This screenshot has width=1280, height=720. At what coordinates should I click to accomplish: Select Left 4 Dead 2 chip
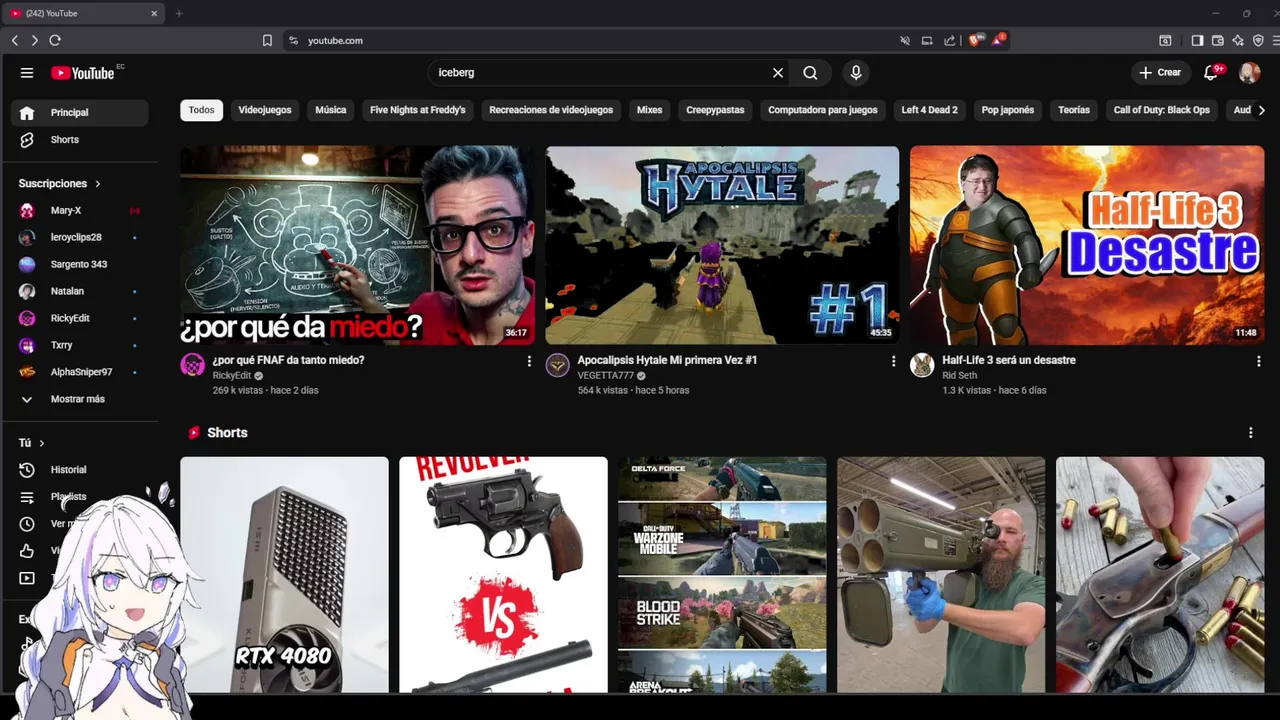pyautogui.click(x=930, y=110)
